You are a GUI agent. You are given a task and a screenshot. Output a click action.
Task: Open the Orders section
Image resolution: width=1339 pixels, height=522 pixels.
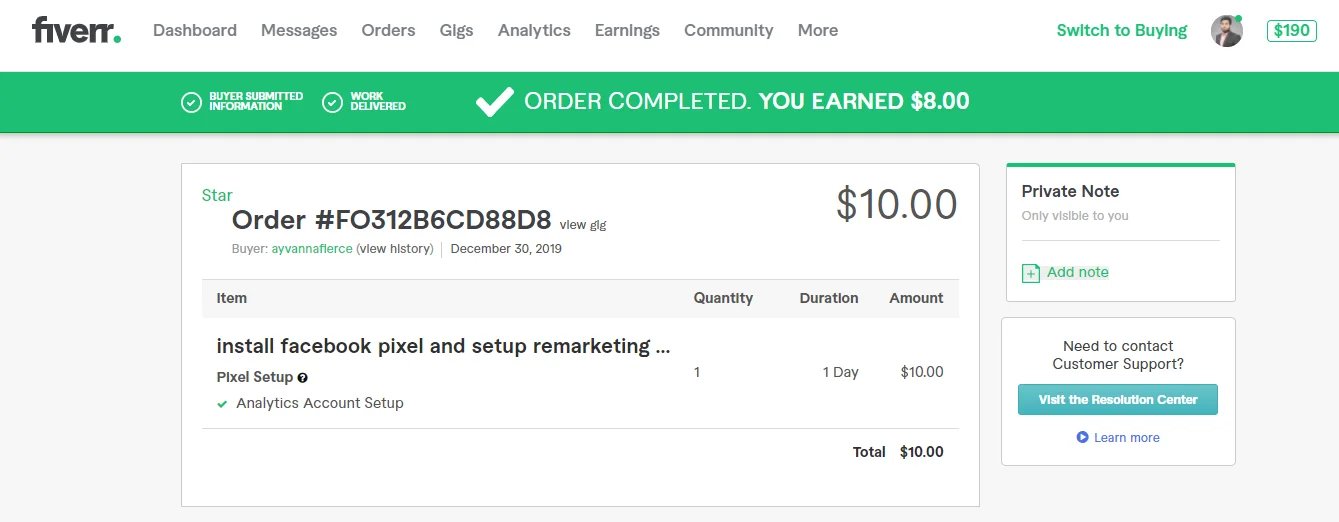tap(388, 30)
